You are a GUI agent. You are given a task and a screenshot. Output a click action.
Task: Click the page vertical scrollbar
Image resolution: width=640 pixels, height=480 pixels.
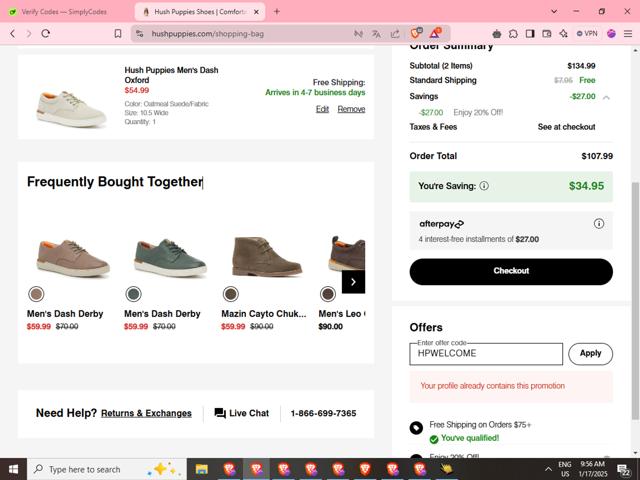635,300
